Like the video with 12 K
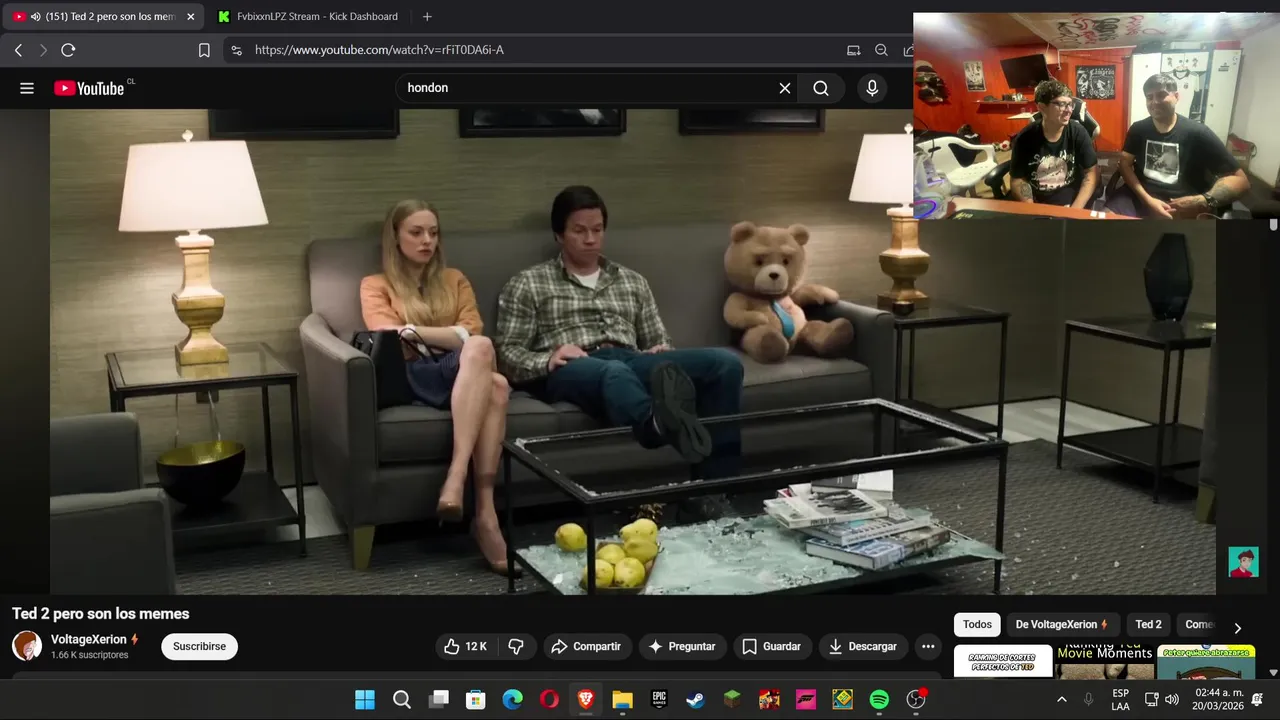The image size is (1280, 720). pos(465,647)
